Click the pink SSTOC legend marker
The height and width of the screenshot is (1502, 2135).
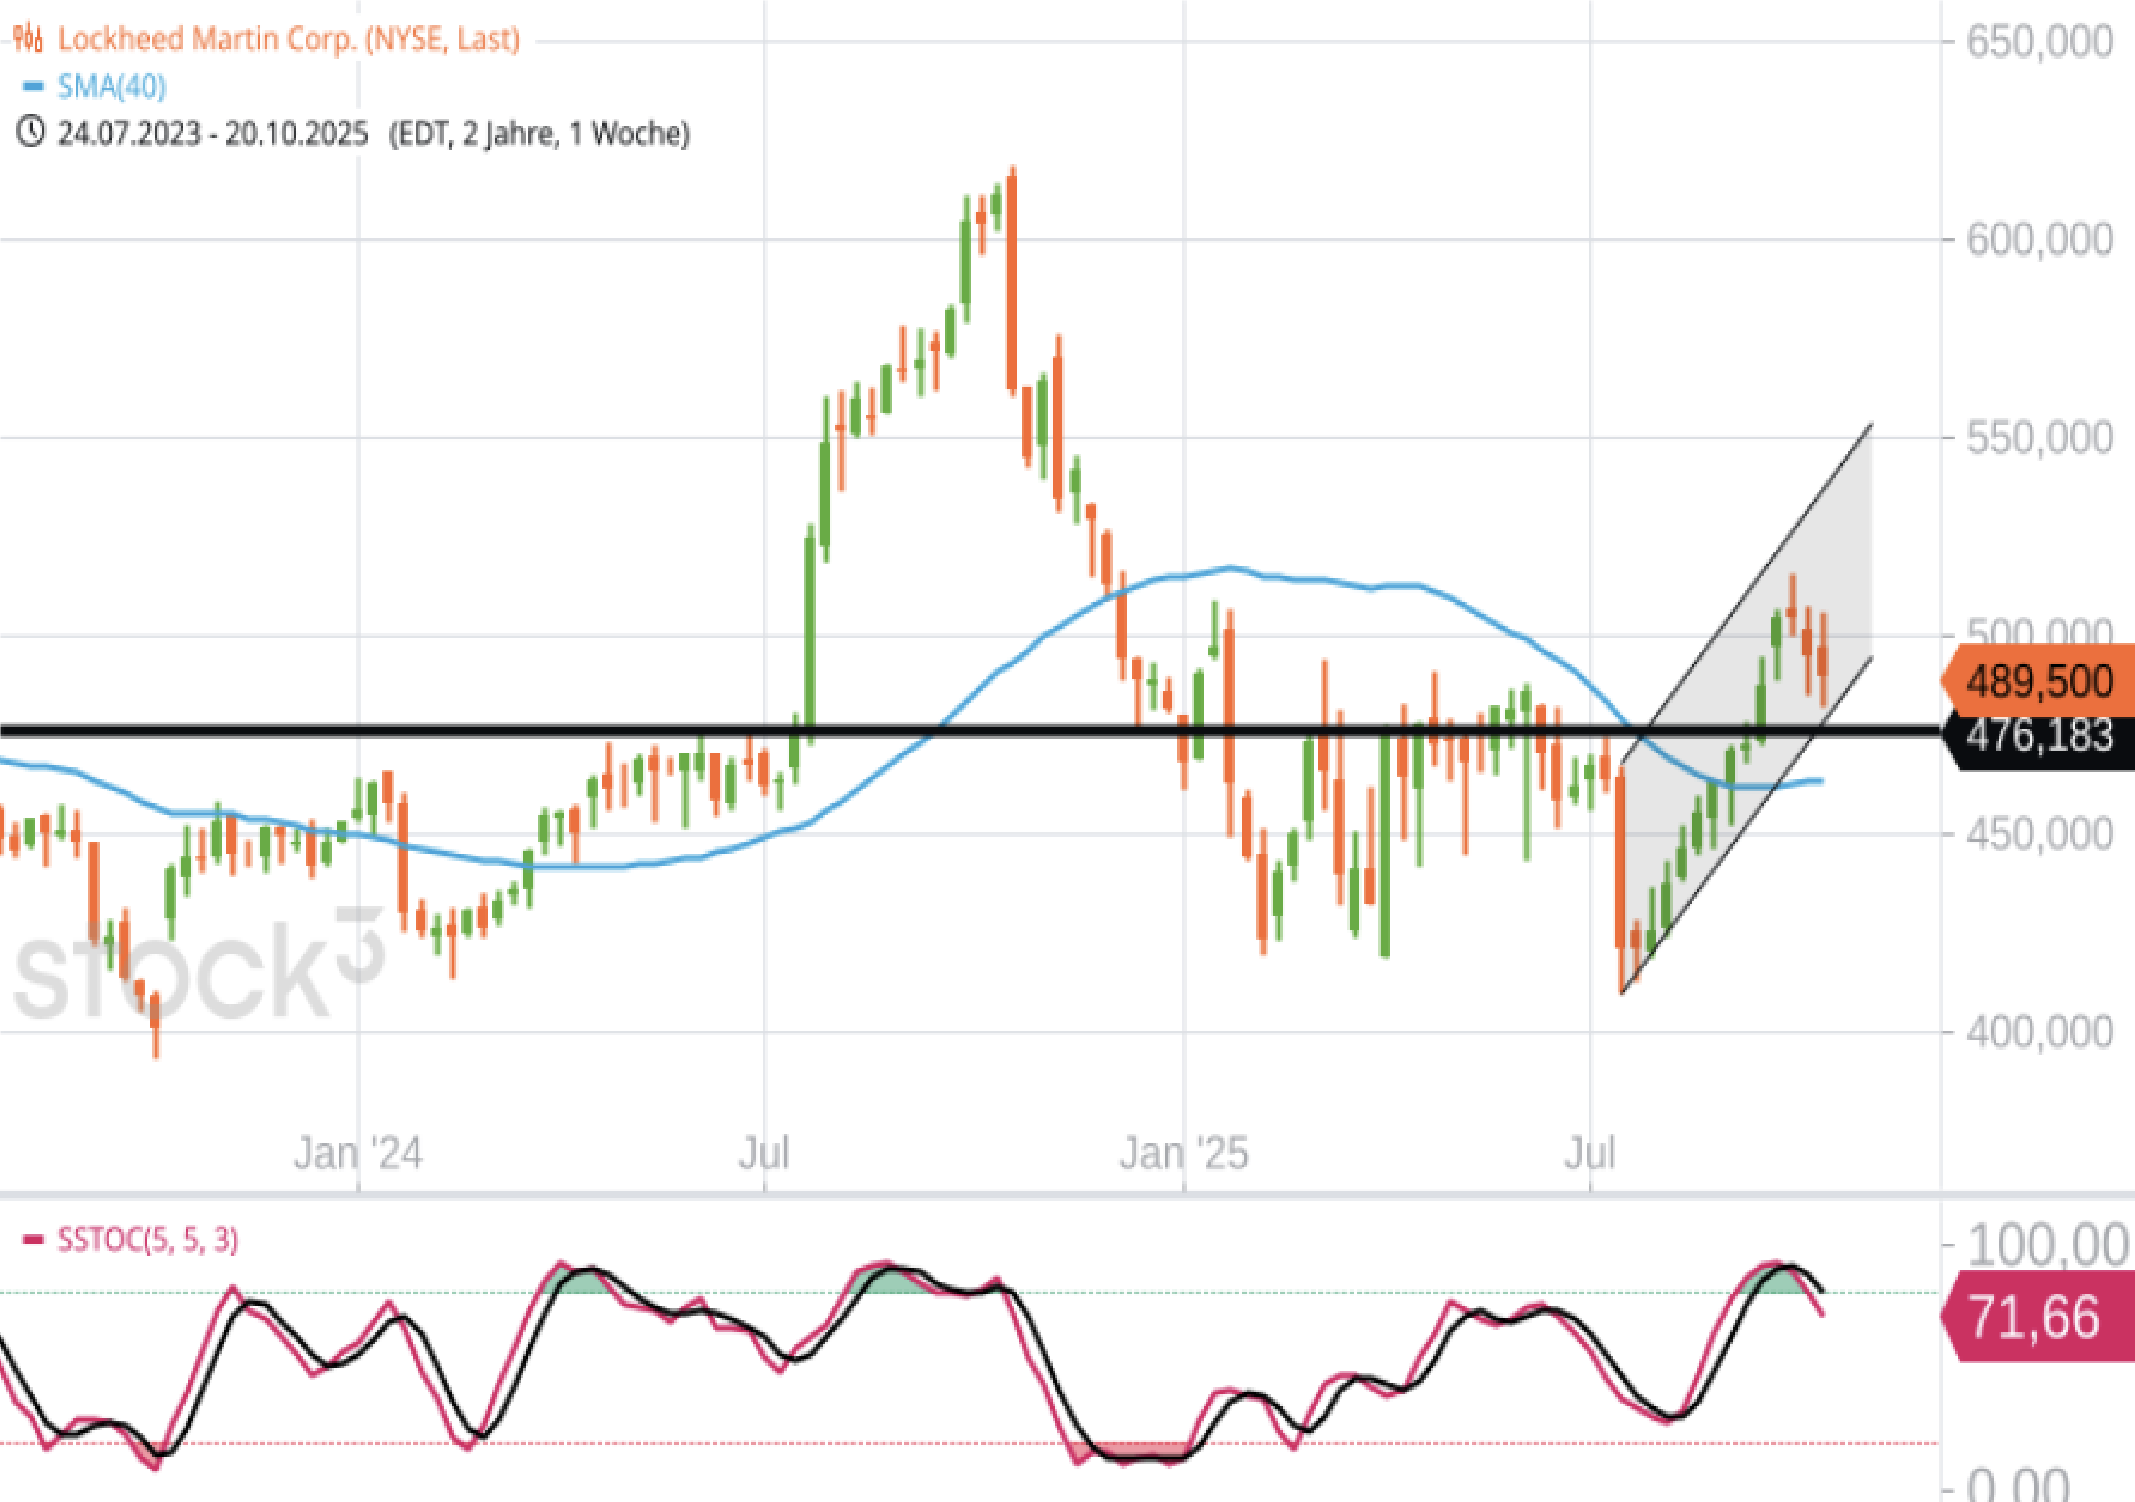[33, 1240]
